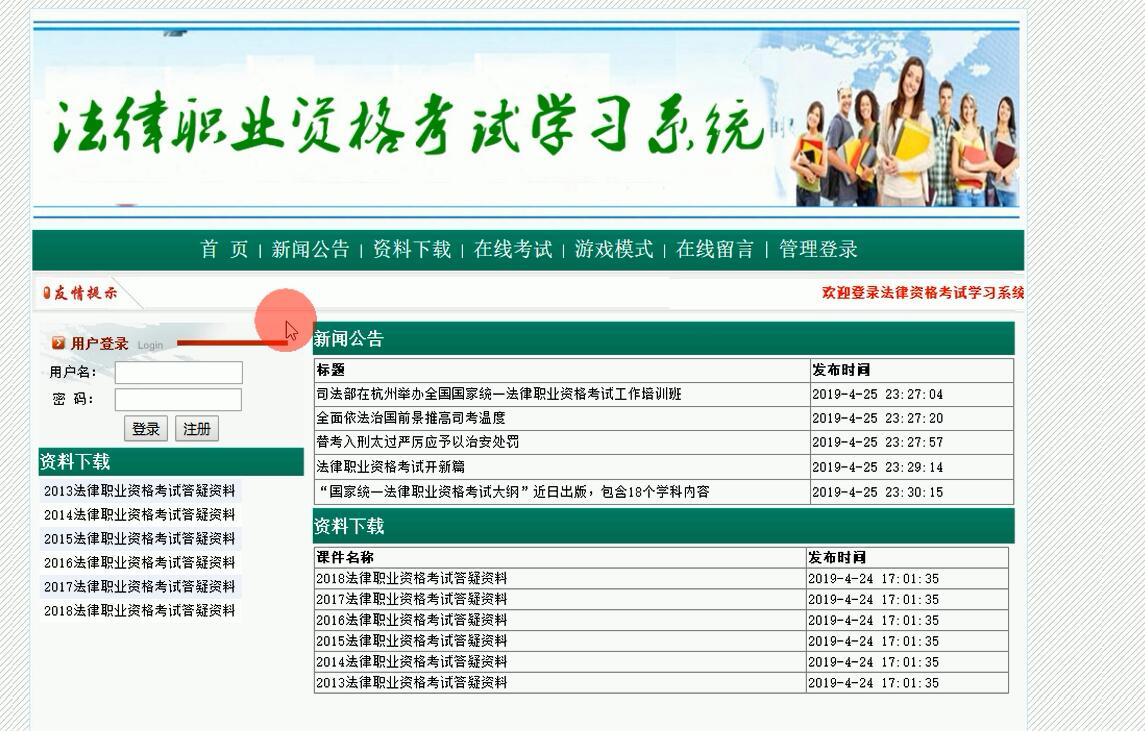Open sidebar link 2013法律职业资格考试答疑资料

pyautogui.click(x=140, y=491)
